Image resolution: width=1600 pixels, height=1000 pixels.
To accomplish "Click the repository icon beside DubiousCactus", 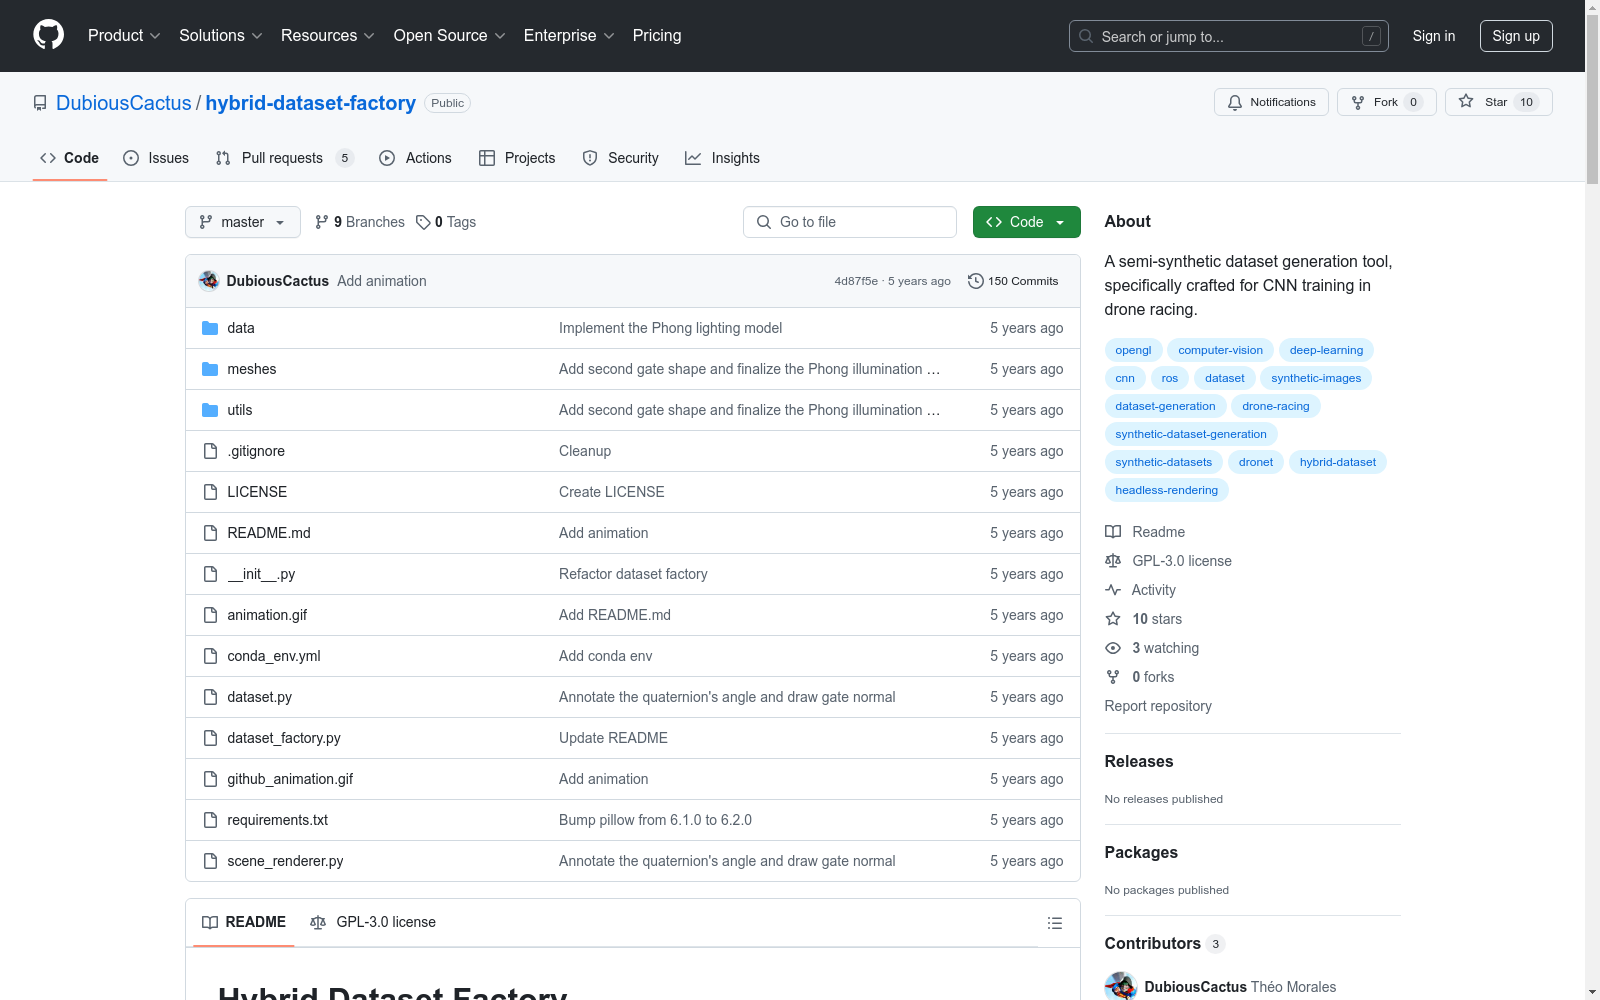I will [40, 103].
